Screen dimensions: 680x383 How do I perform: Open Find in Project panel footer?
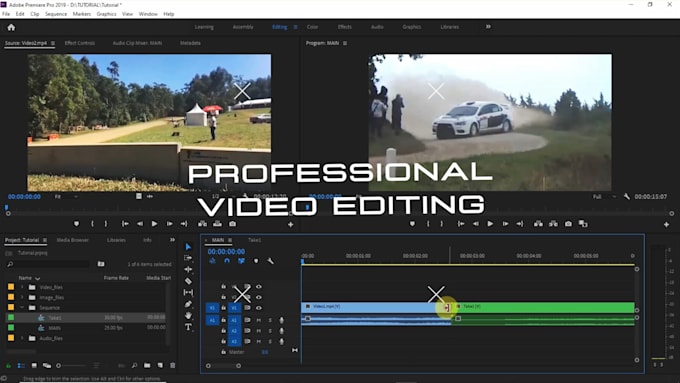[134, 366]
